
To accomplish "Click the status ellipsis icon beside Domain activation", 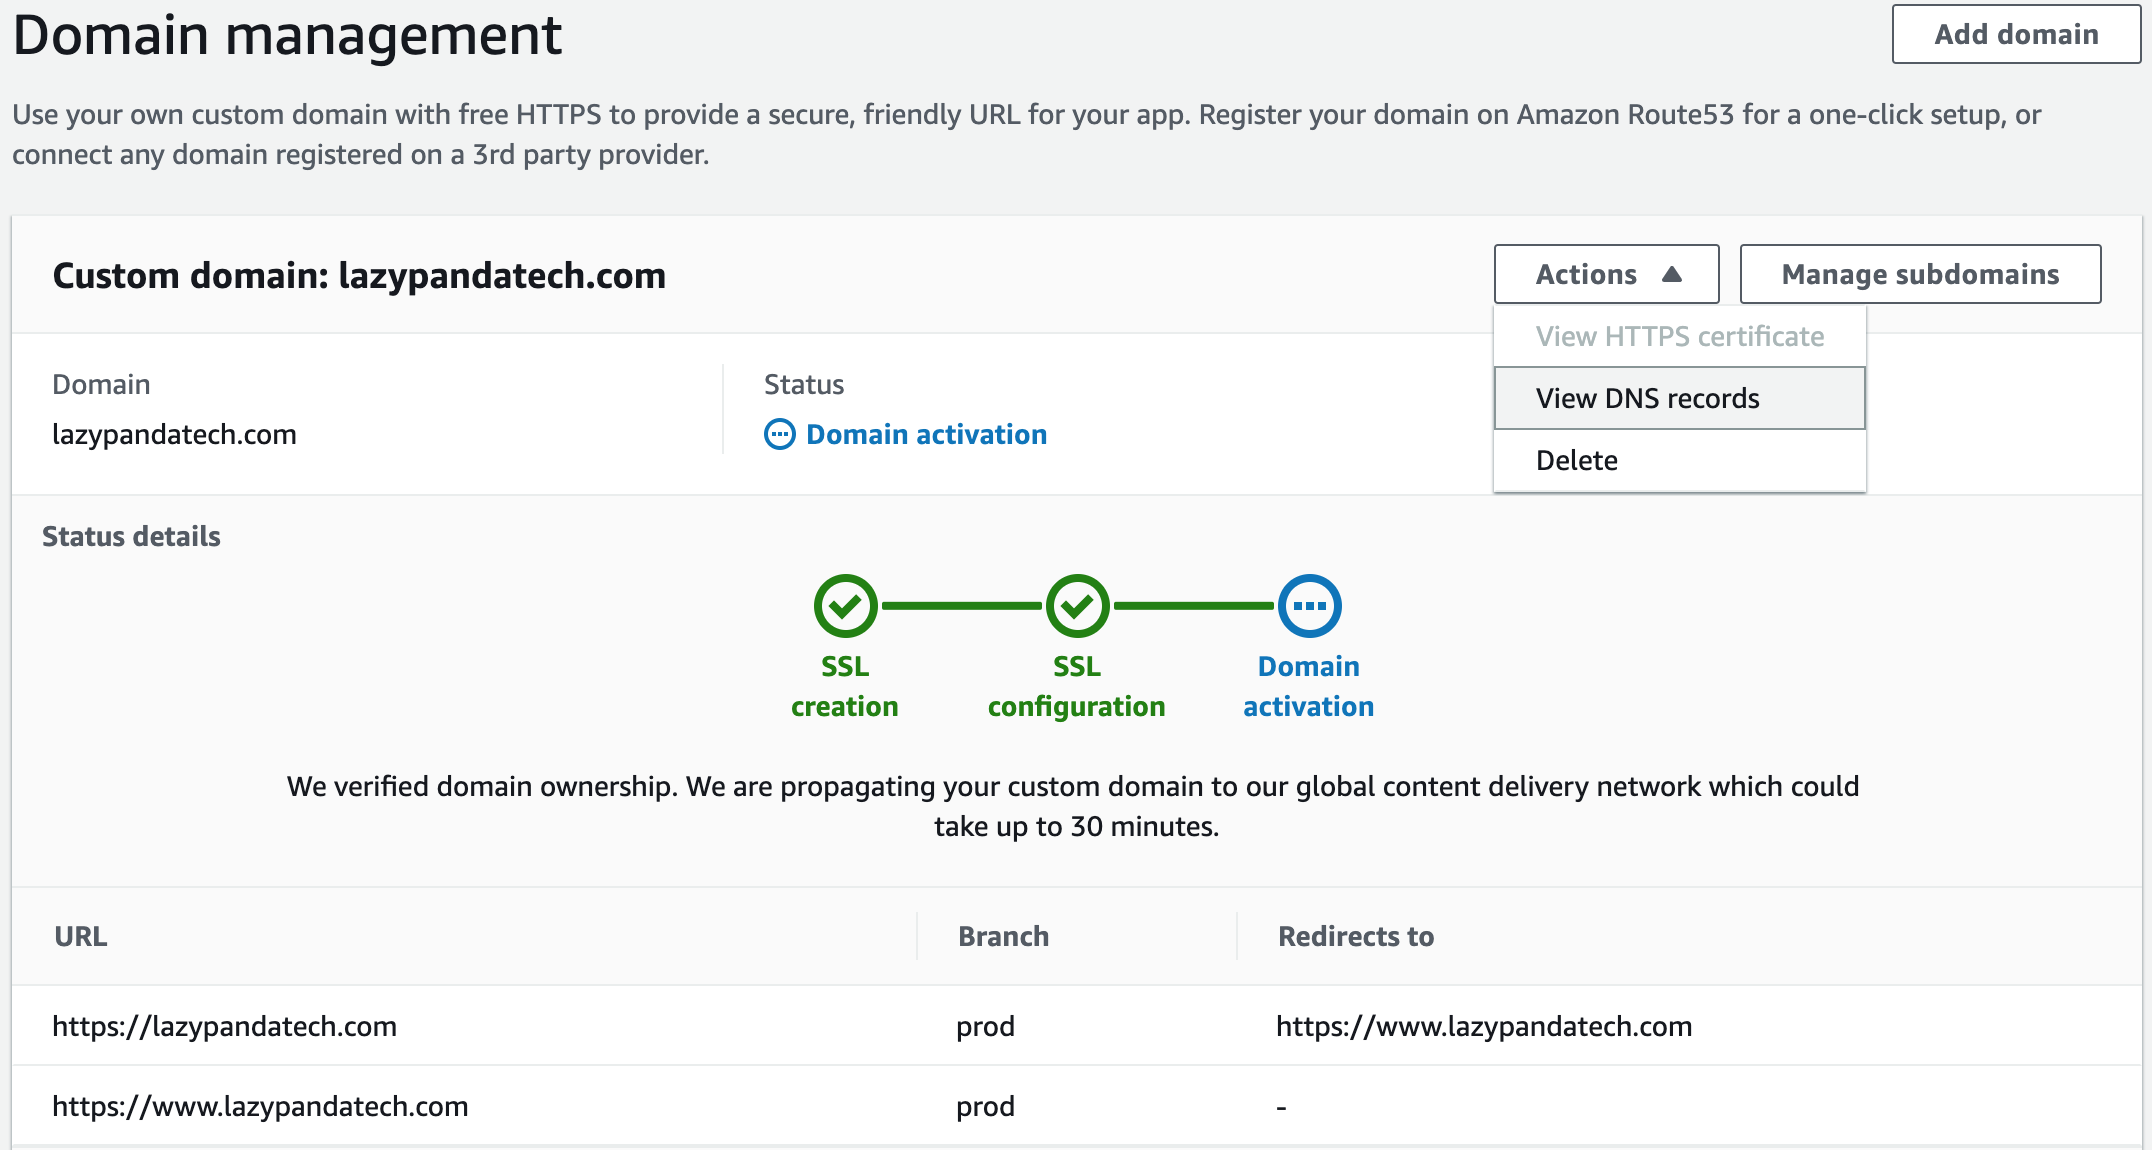I will click(780, 434).
